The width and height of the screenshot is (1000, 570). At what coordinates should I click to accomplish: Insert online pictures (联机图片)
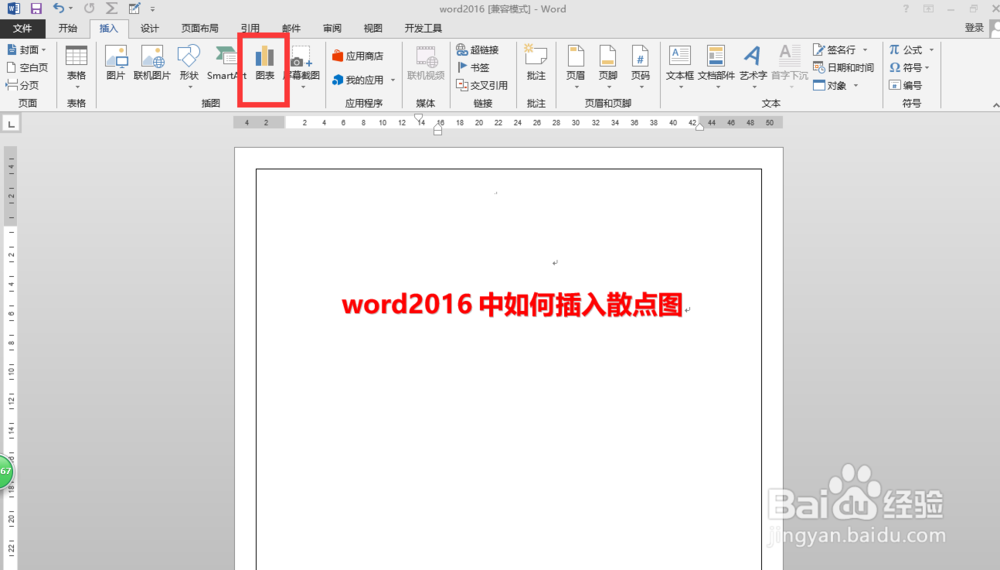coord(152,63)
